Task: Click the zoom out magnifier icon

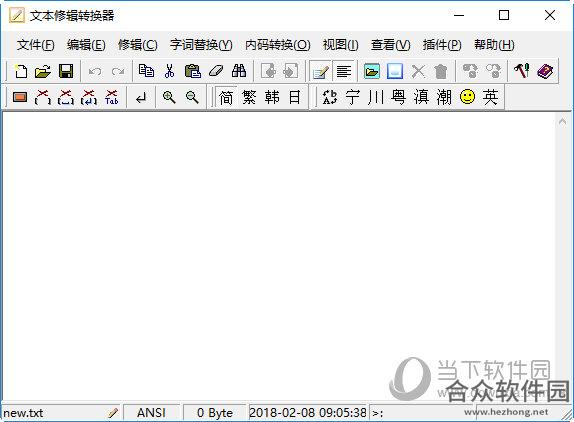Action: point(192,97)
